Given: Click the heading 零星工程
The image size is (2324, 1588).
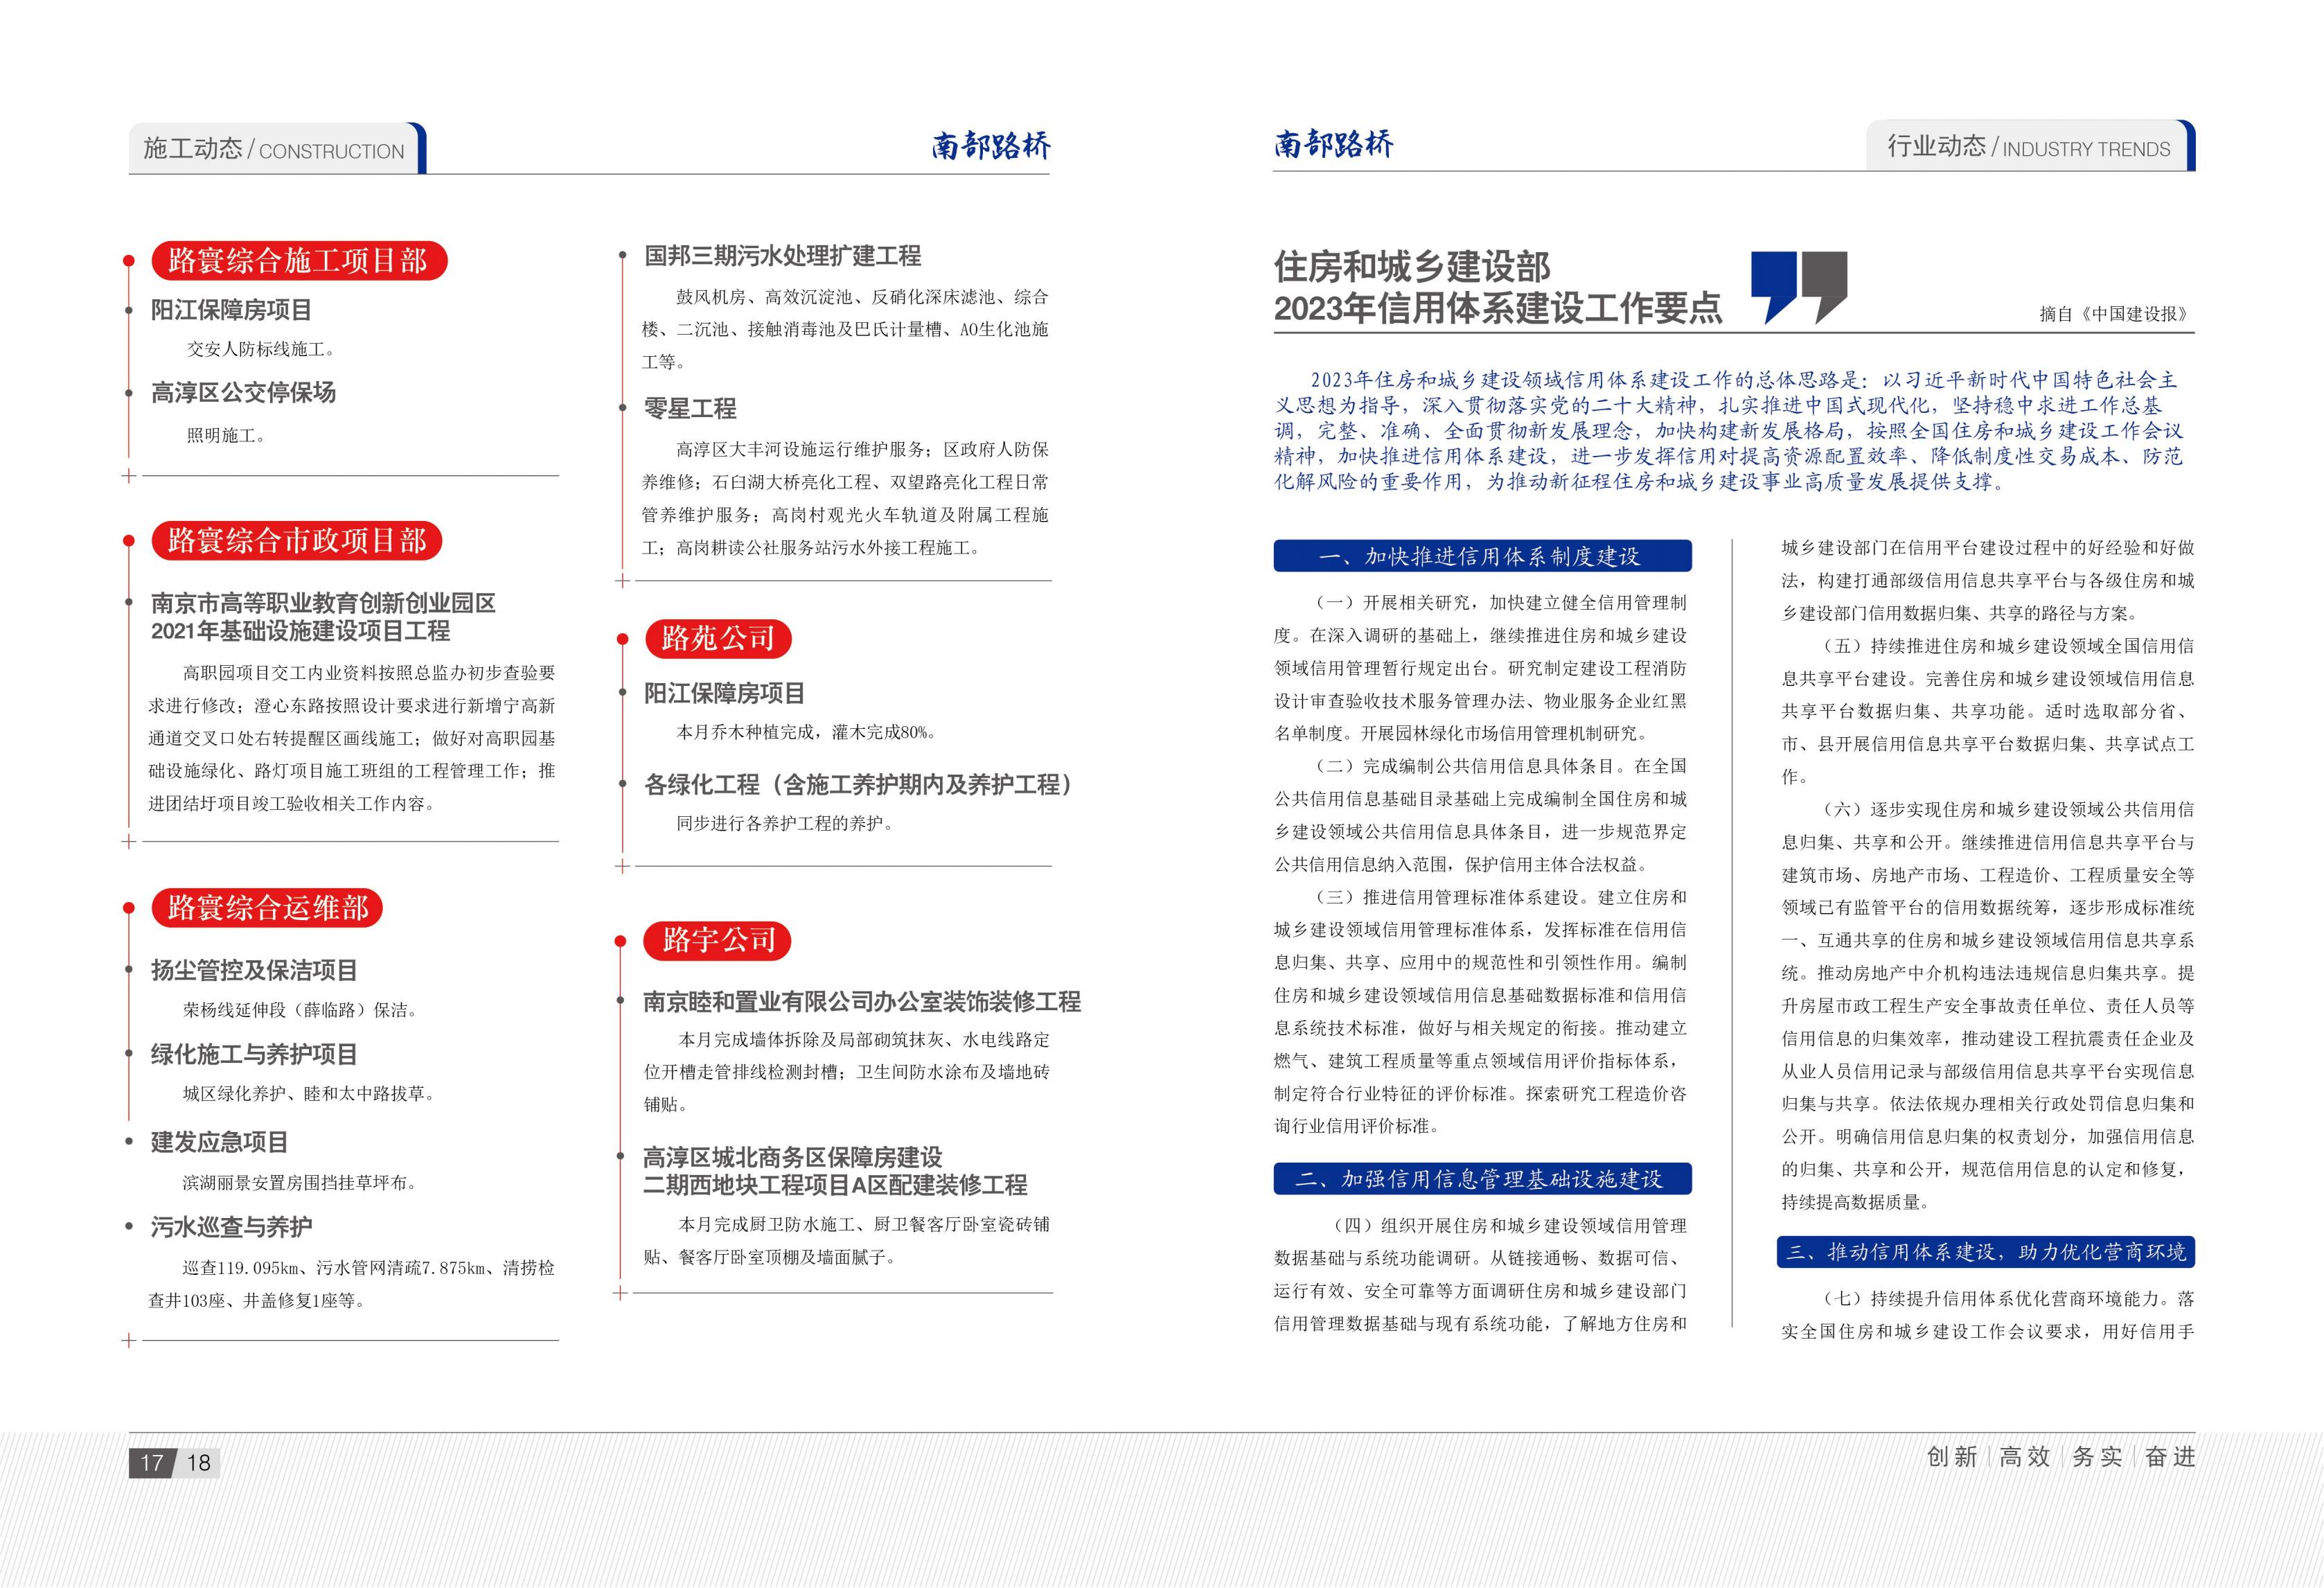Looking at the screenshot, I should click(x=690, y=409).
